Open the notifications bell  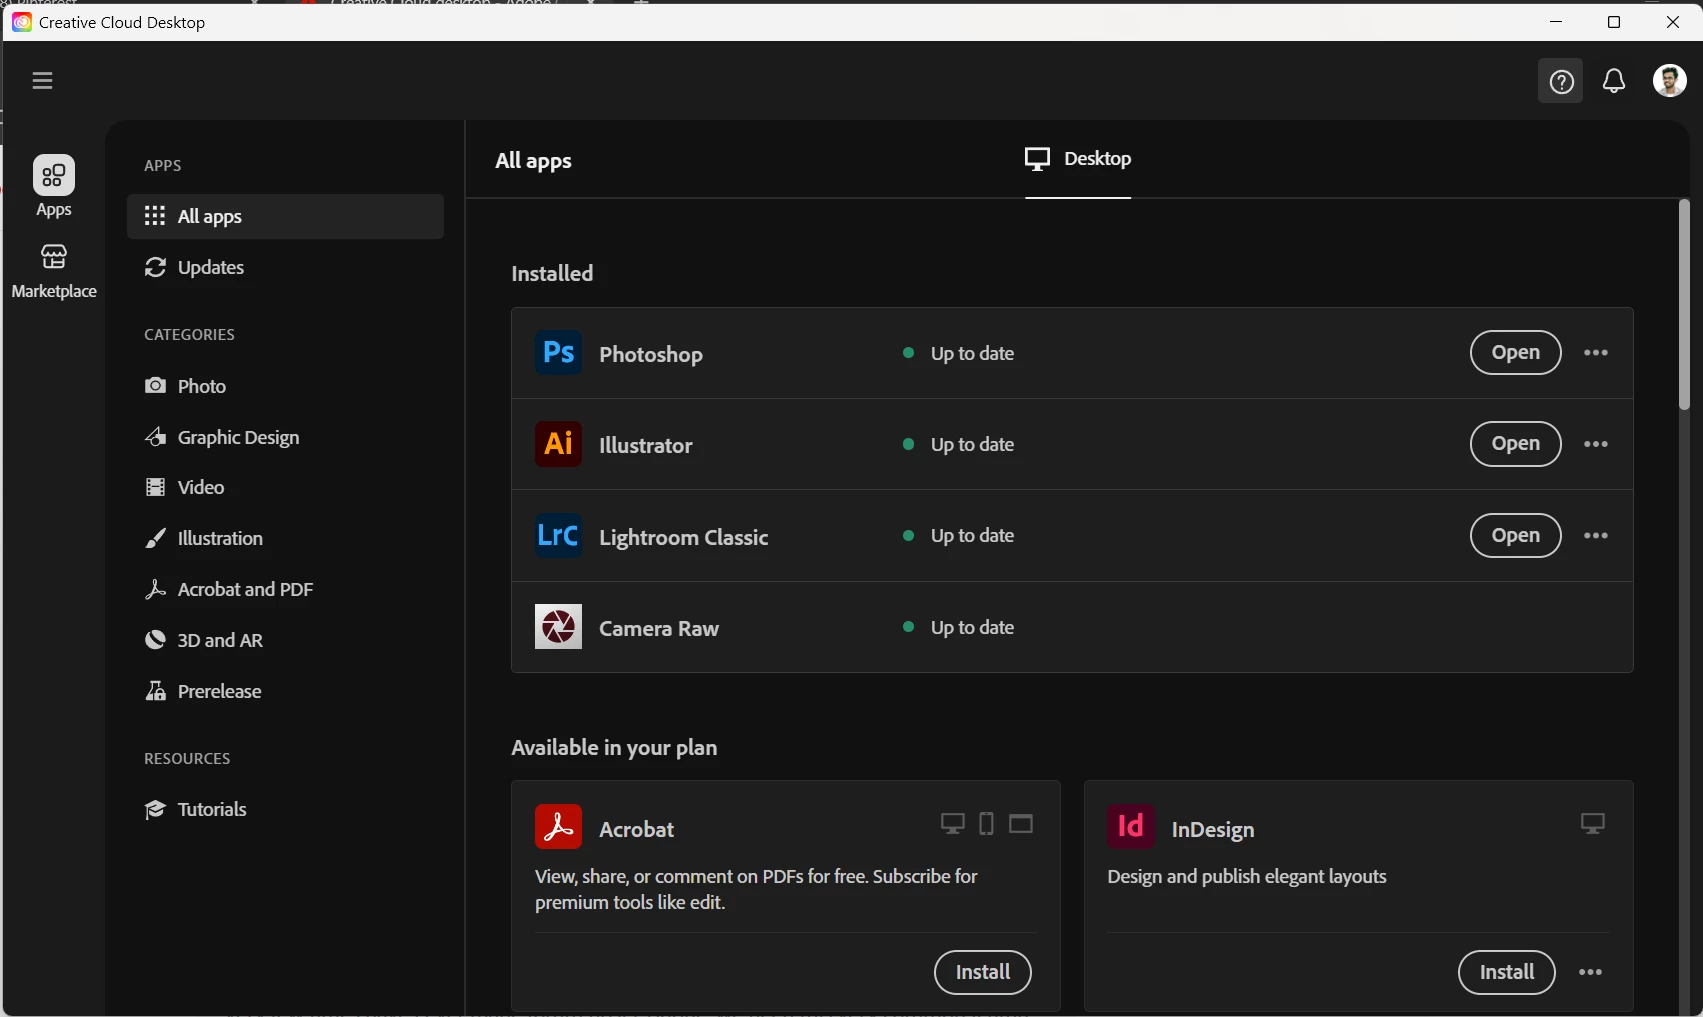[1614, 81]
